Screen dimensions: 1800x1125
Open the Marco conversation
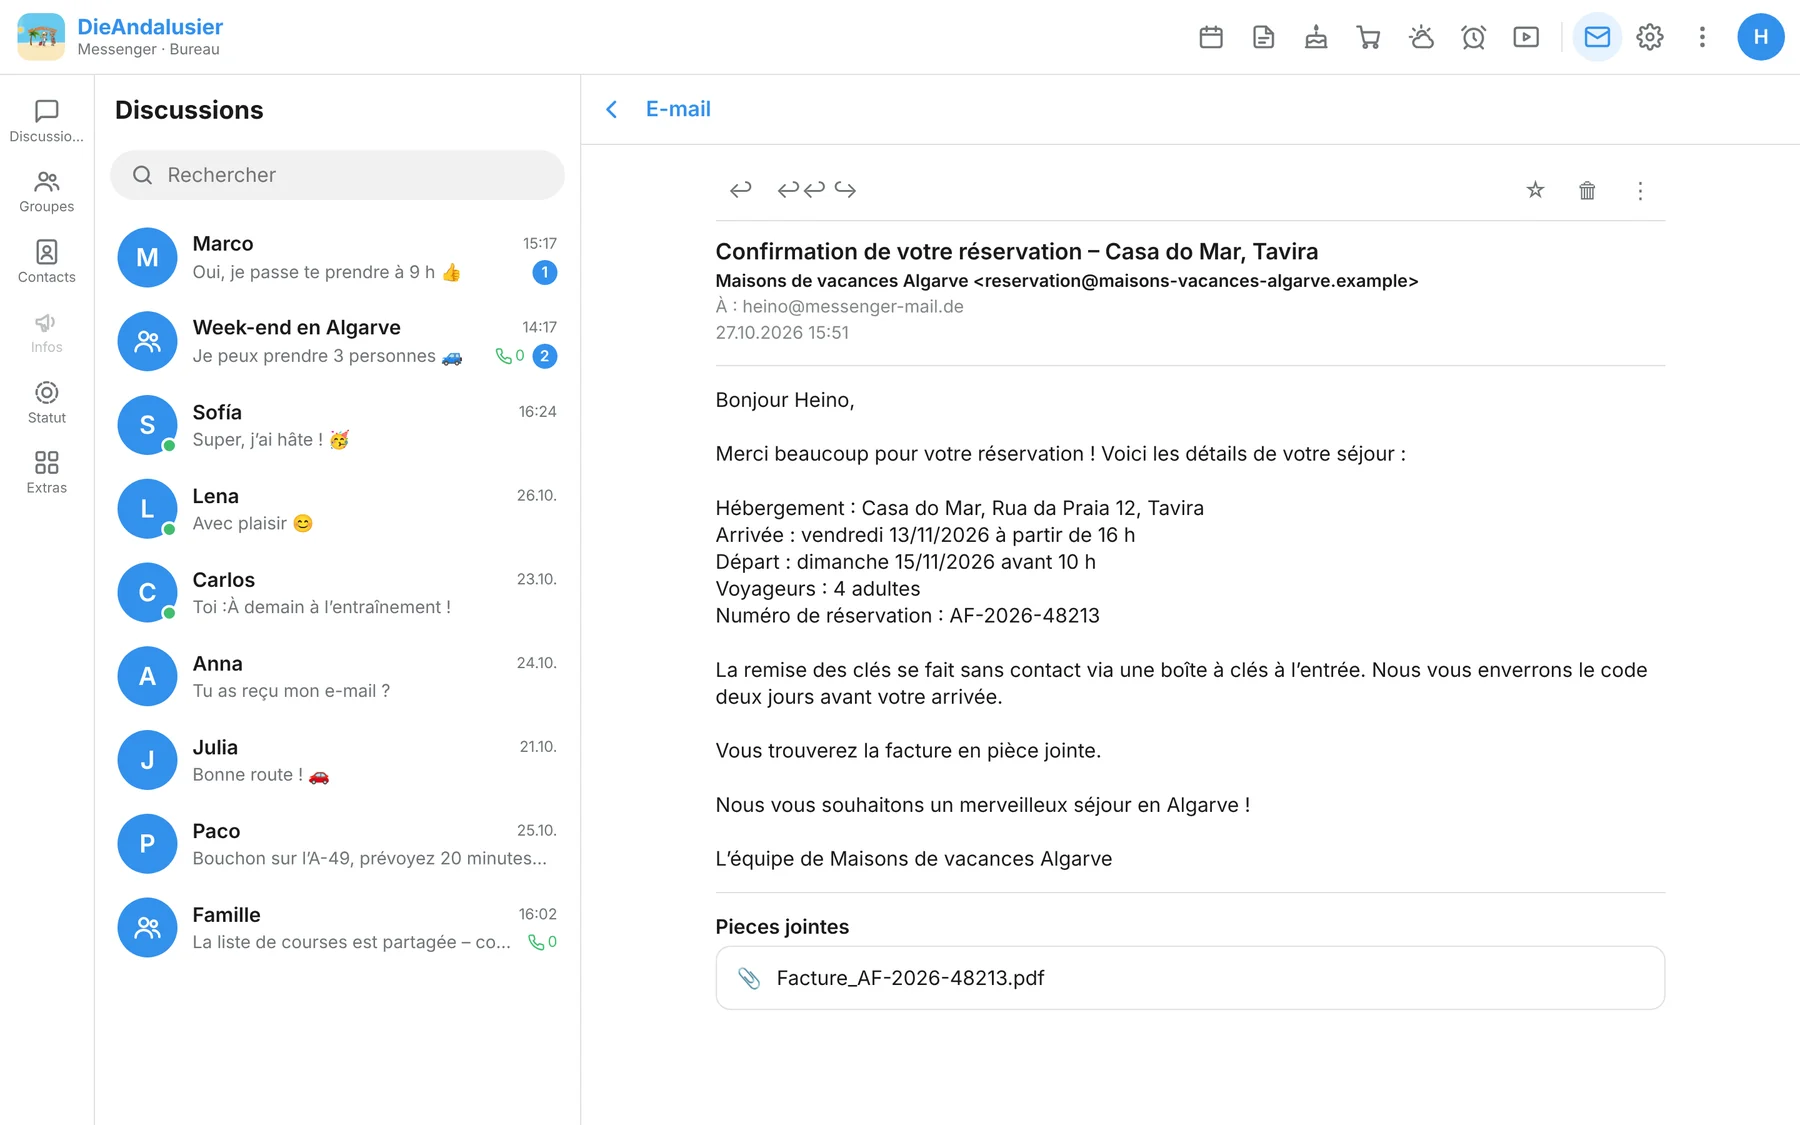click(x=337, y=257)
